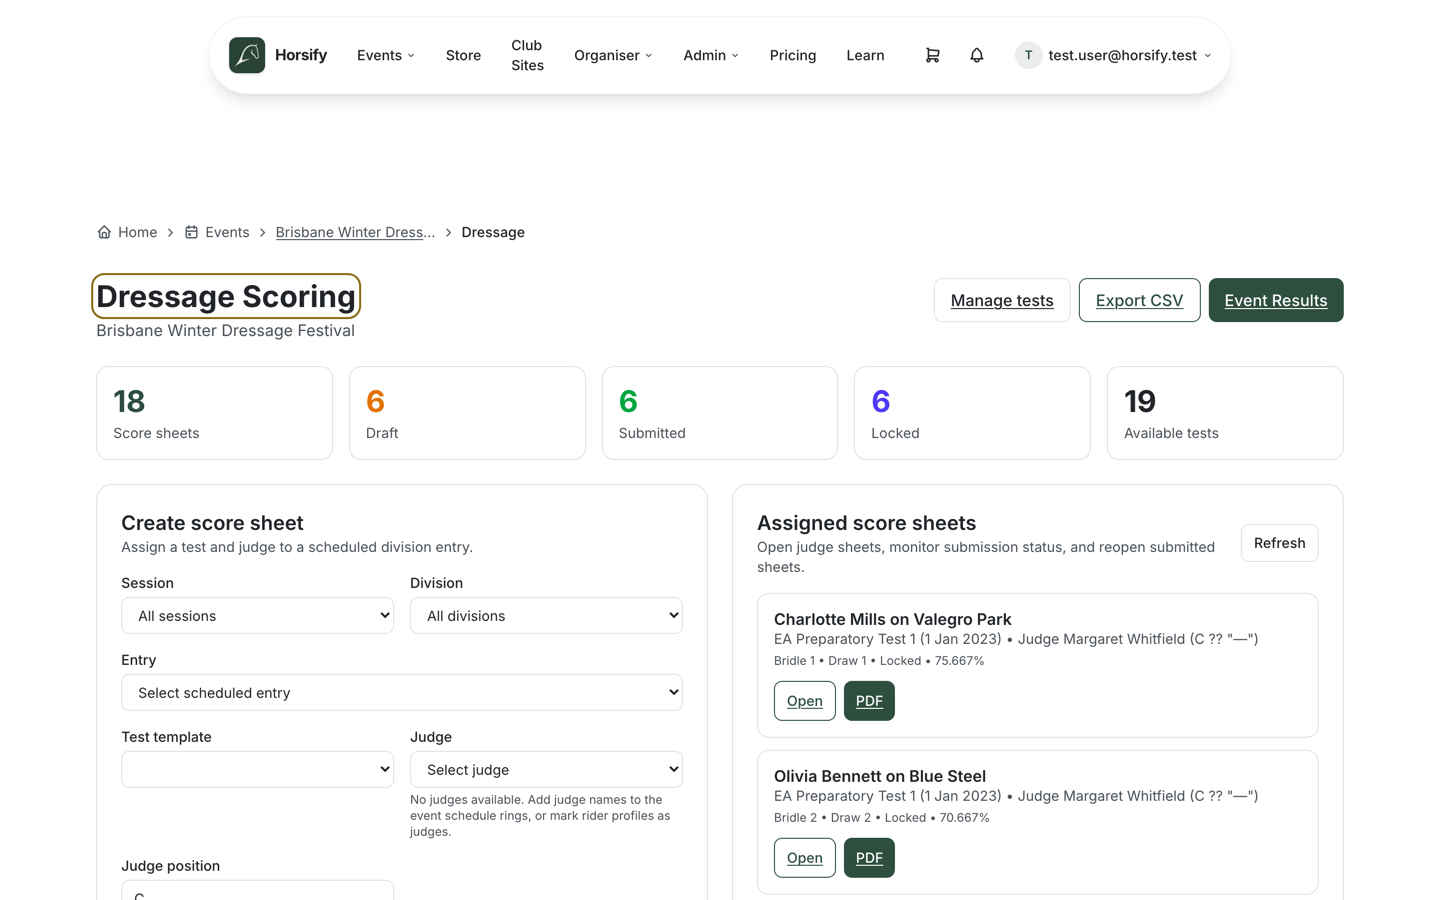Screen dimensions: 1440x900
Task: Open the Division dropdown
Action: (x=546, y=616)
